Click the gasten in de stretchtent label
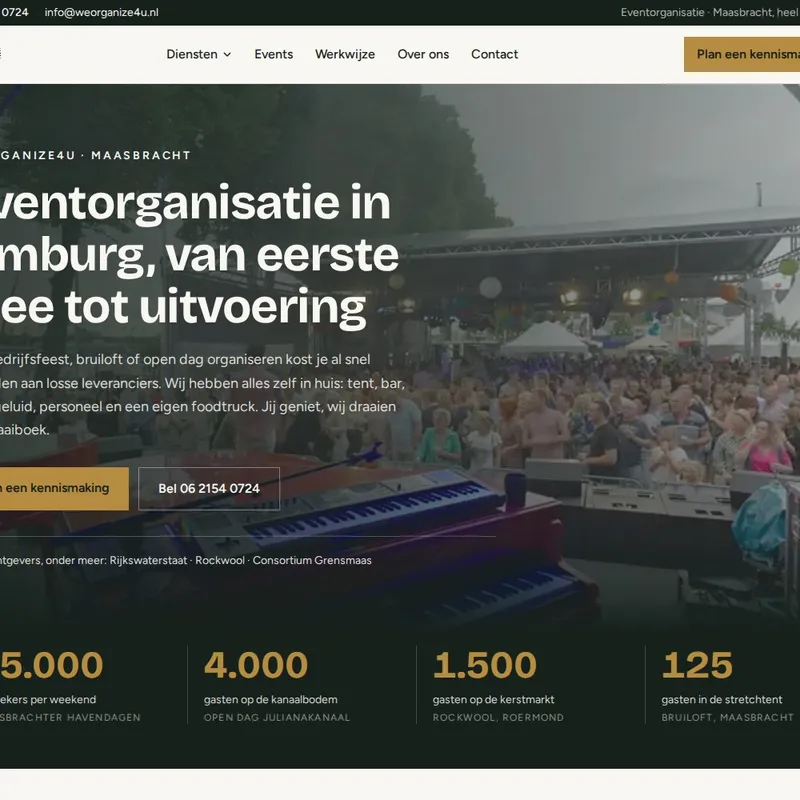The image size is (800, 800). click(721, 699)
